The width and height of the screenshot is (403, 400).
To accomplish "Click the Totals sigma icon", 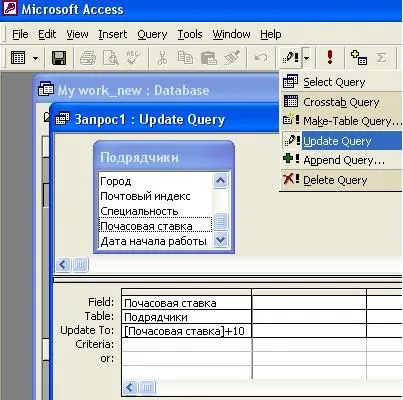I will pos(381,58).
